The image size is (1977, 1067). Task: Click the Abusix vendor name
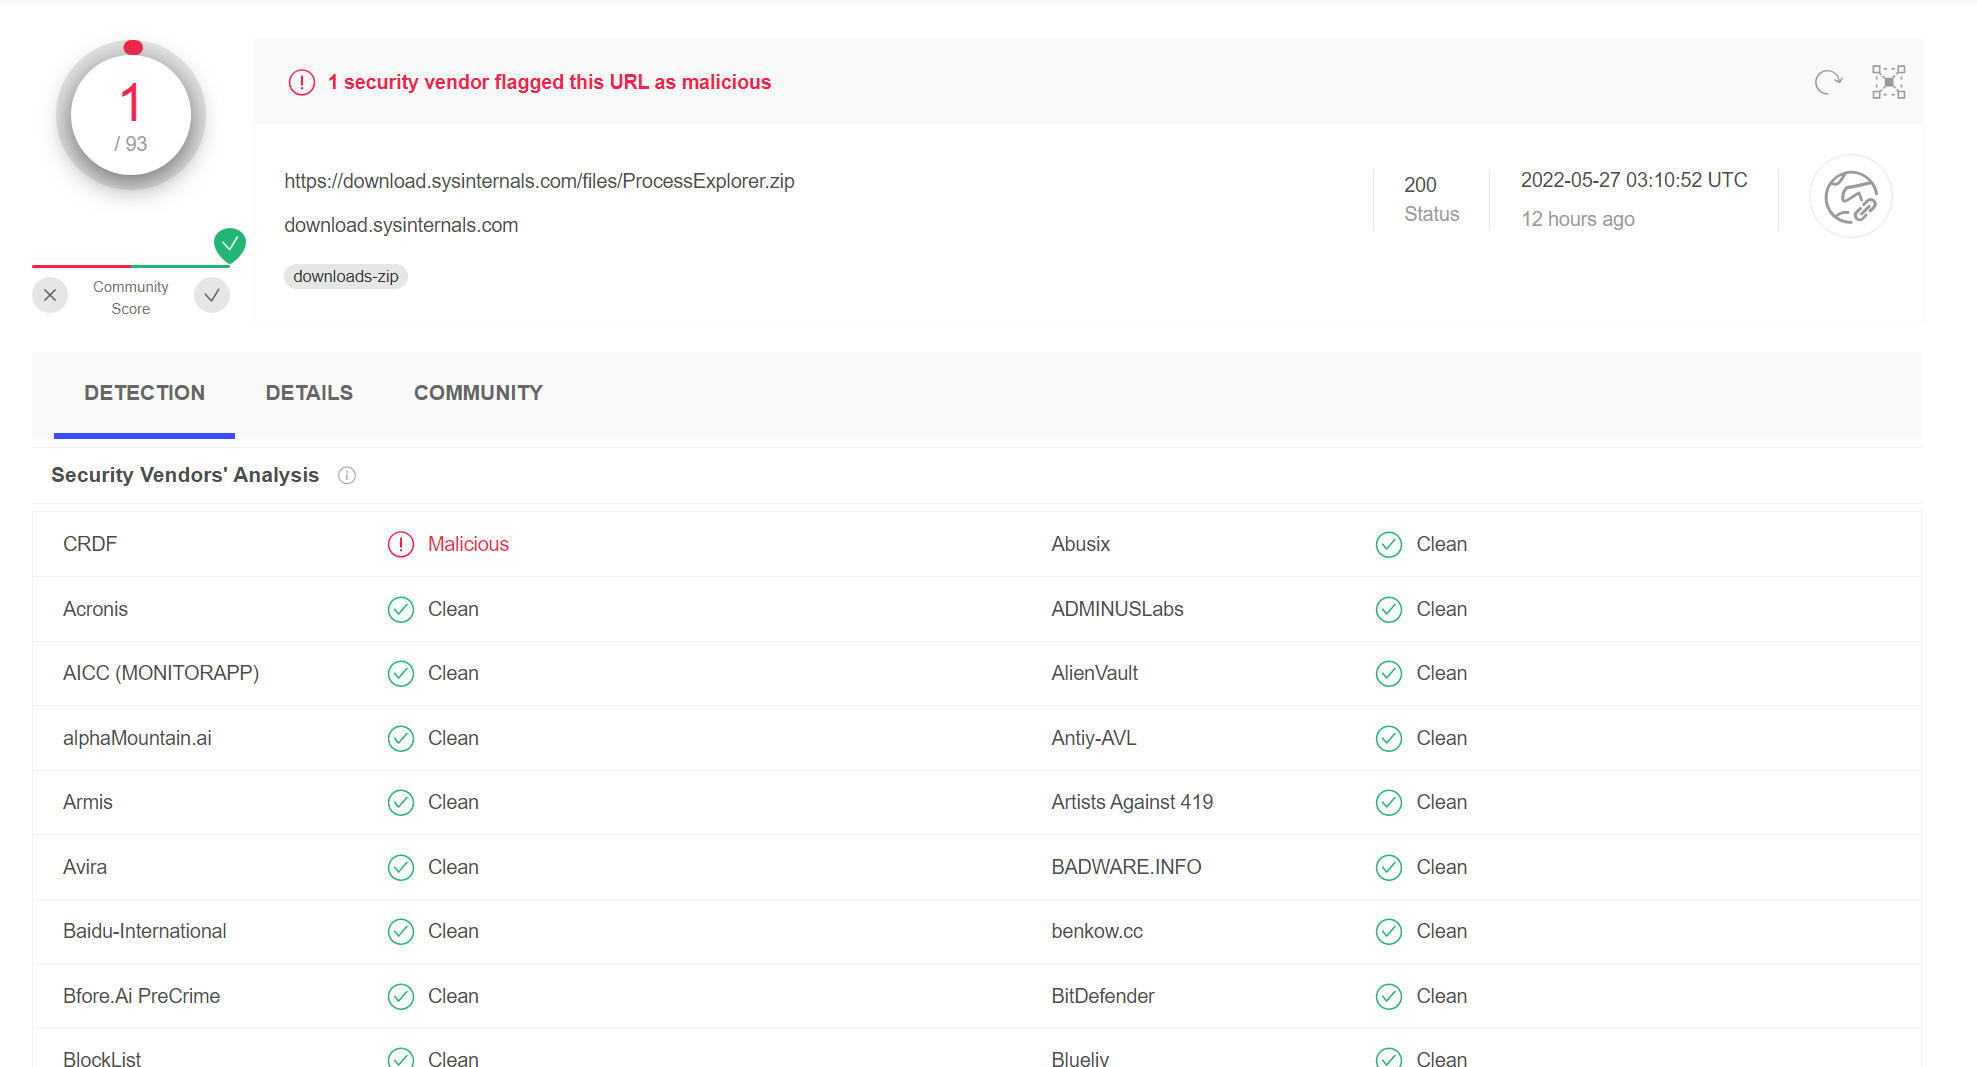click(1080, 544)
